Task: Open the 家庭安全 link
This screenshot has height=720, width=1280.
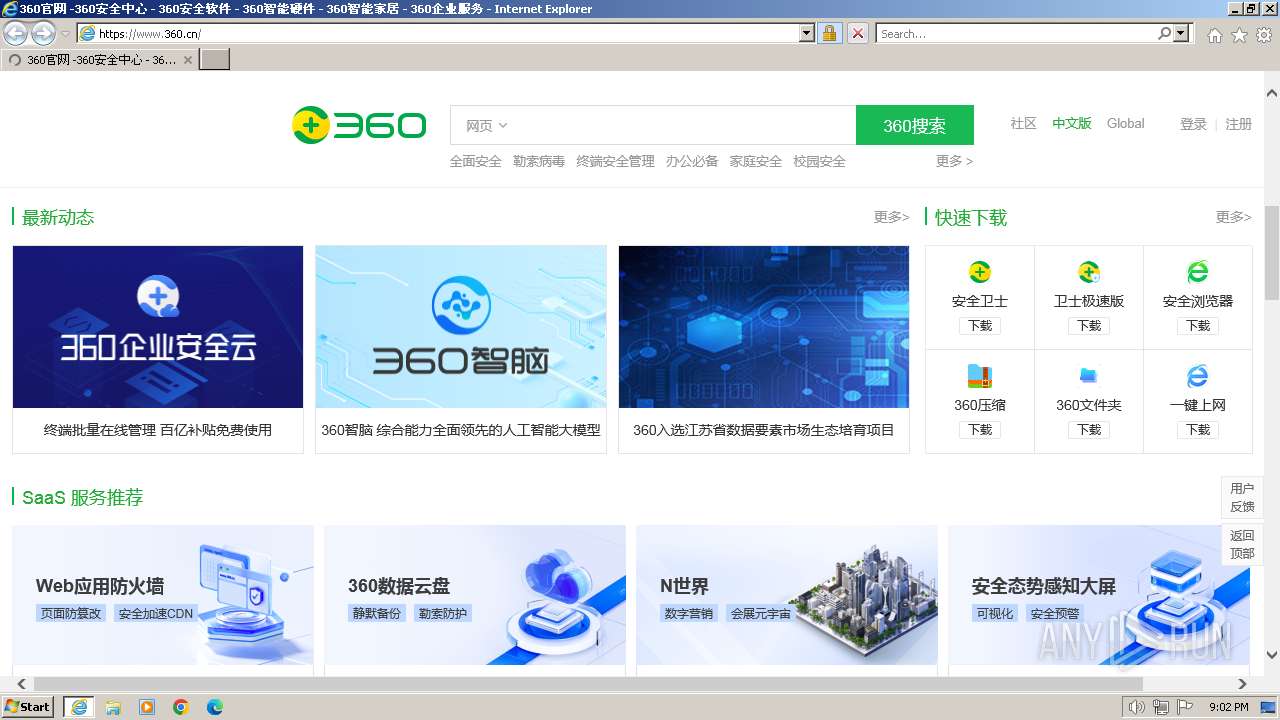Action: point(756,161)
